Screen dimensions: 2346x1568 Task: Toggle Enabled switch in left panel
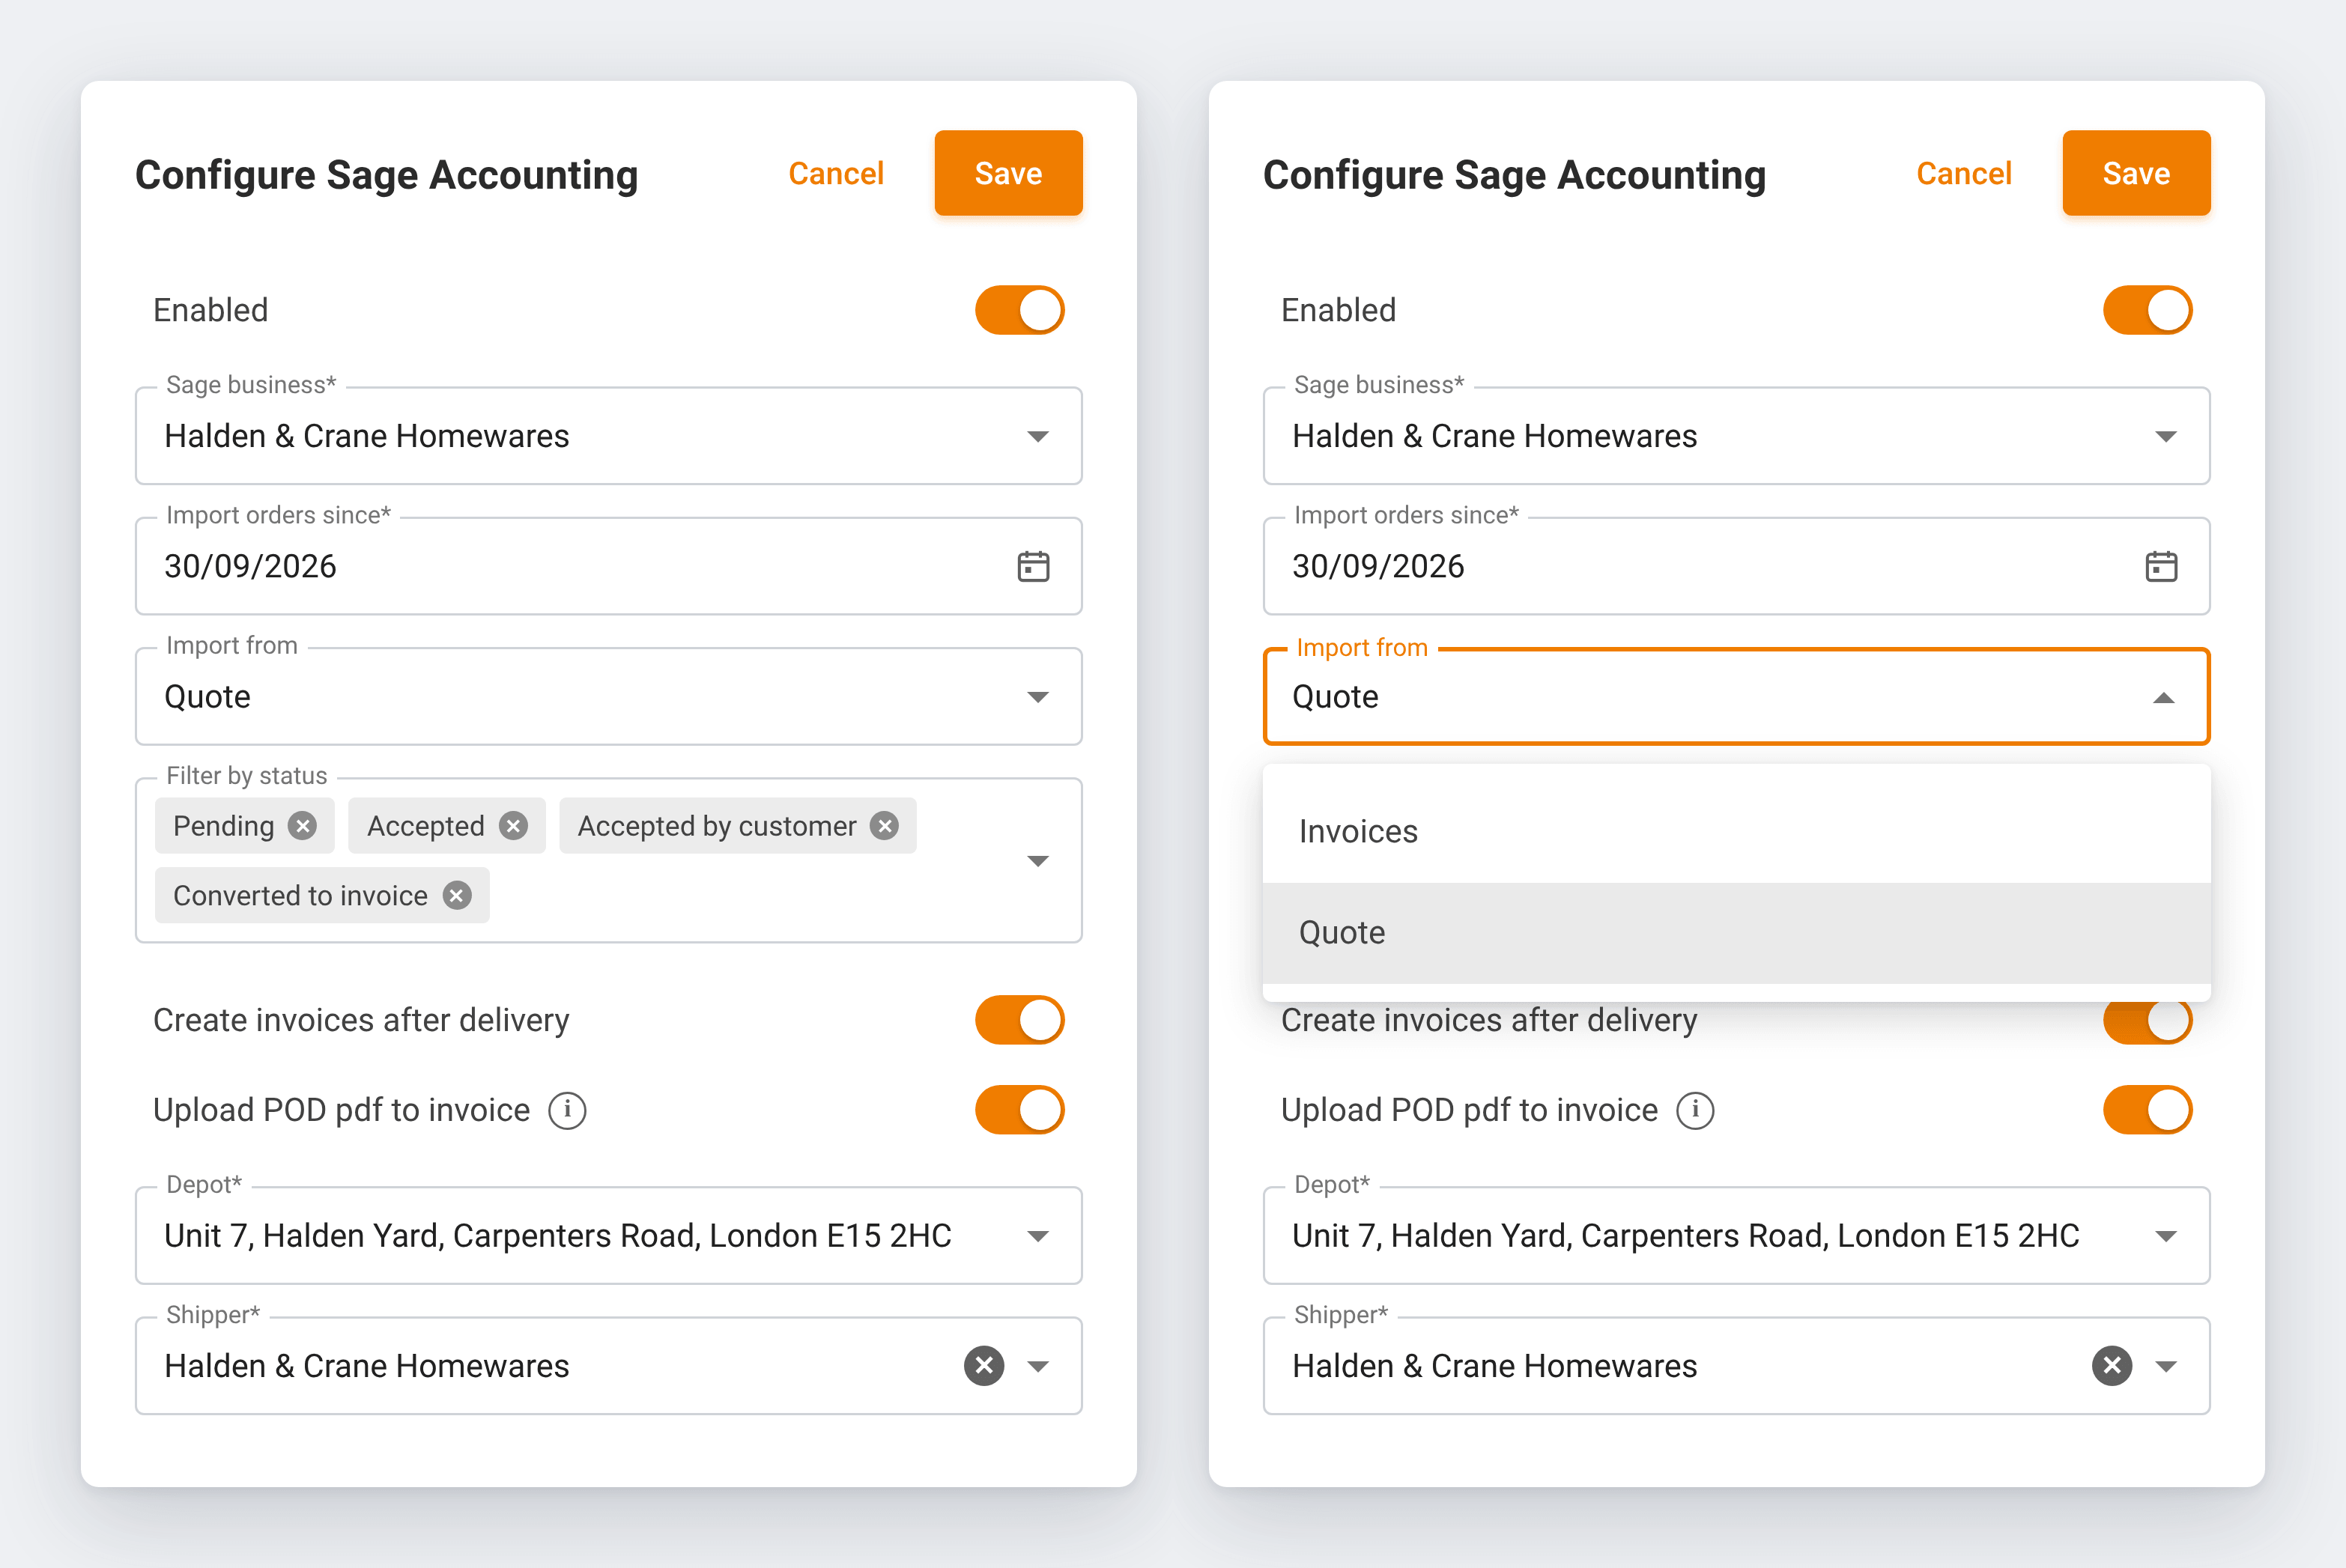[1020, 310]
